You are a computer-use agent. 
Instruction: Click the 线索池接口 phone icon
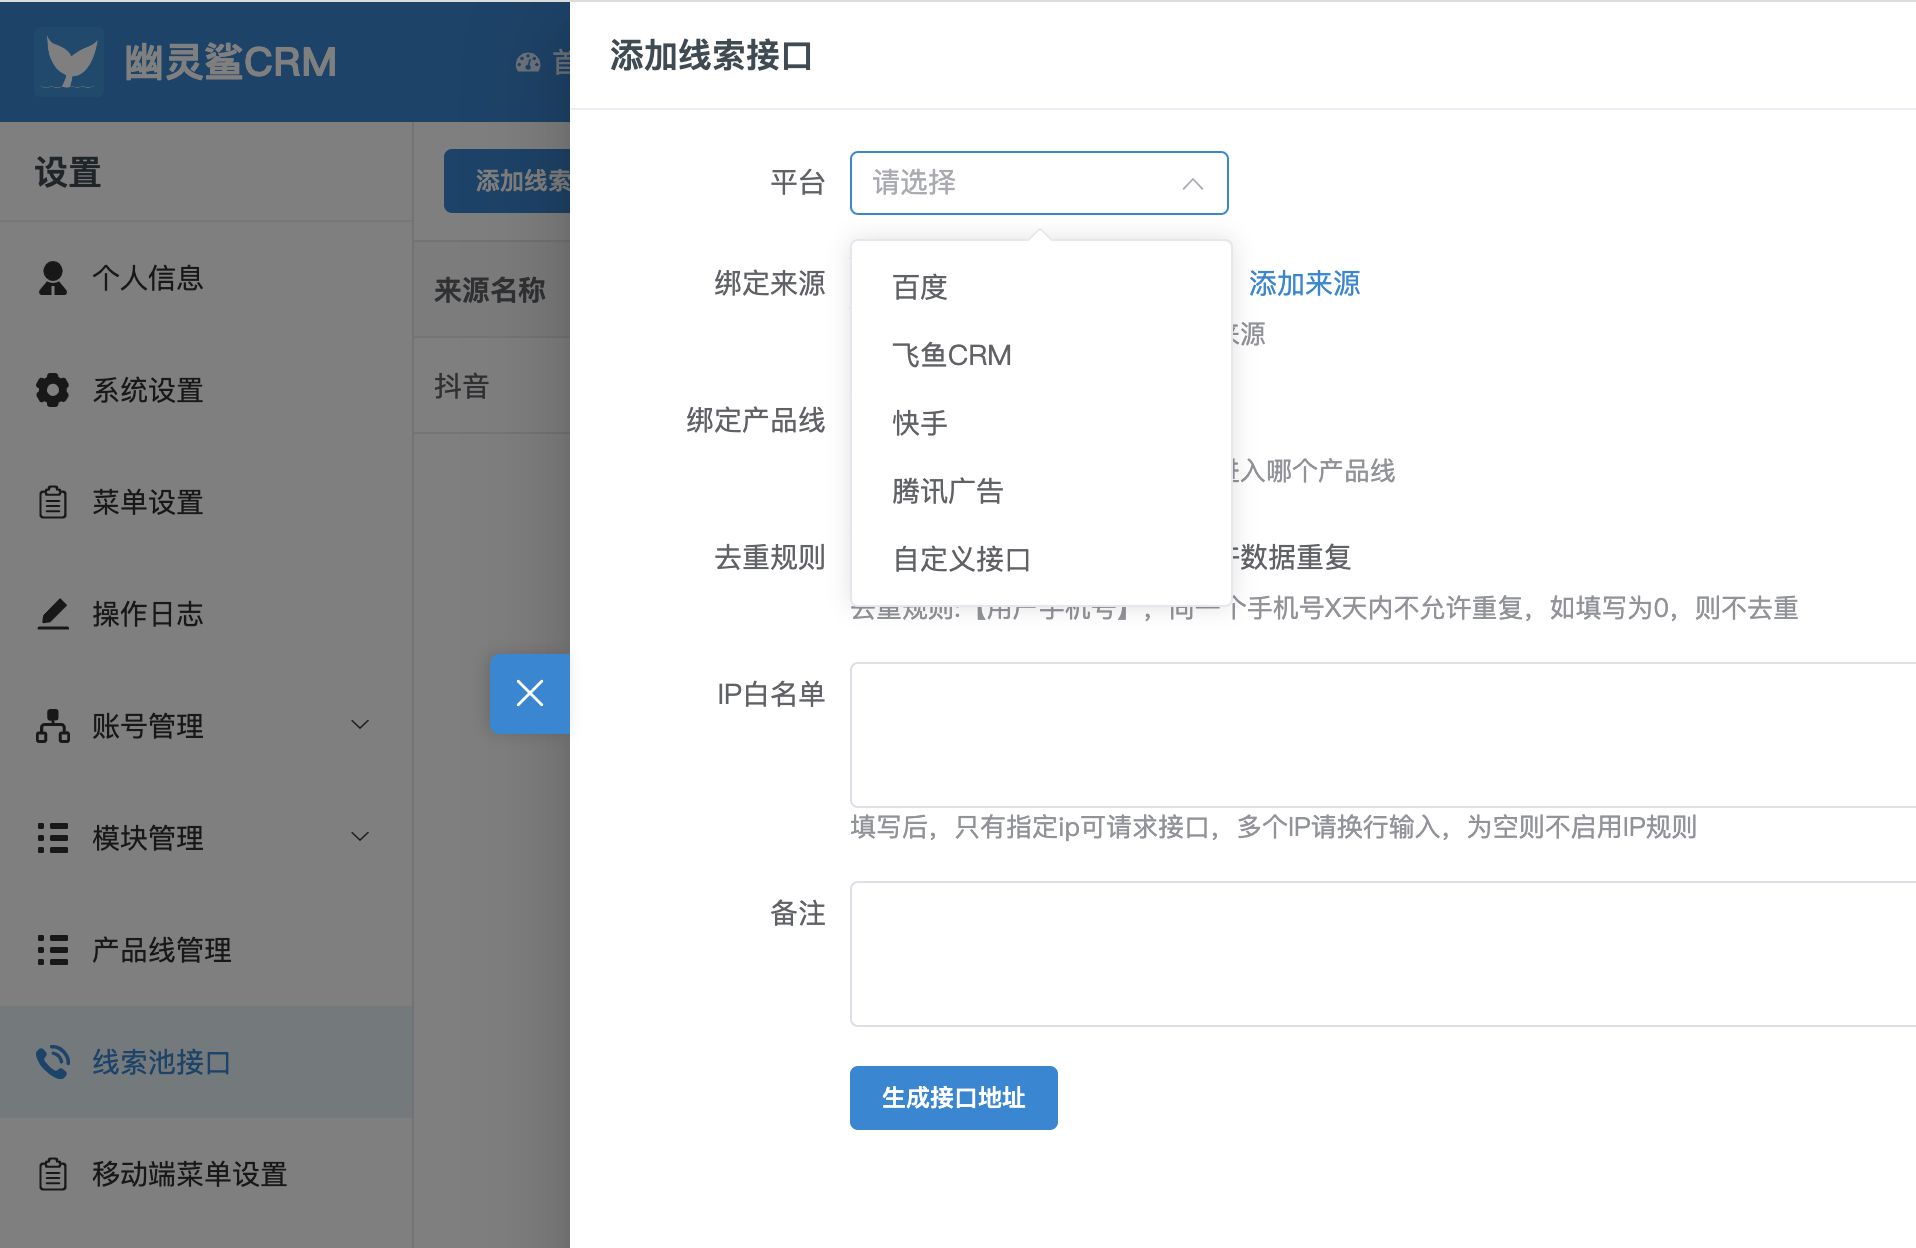pyautogui.click(x=52, y=1062)
